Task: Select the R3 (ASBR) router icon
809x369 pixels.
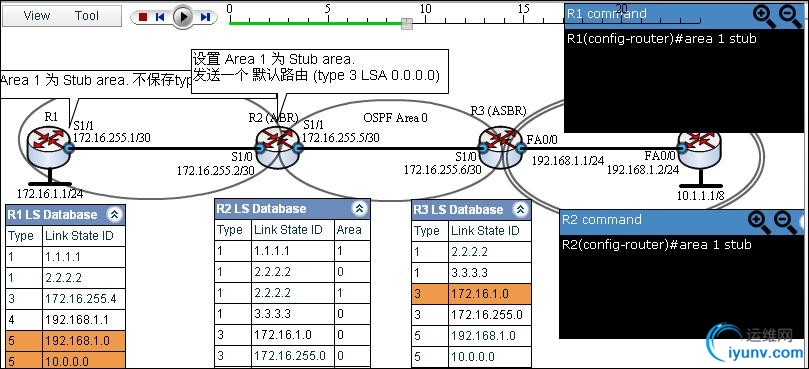Action: point(499,147)
